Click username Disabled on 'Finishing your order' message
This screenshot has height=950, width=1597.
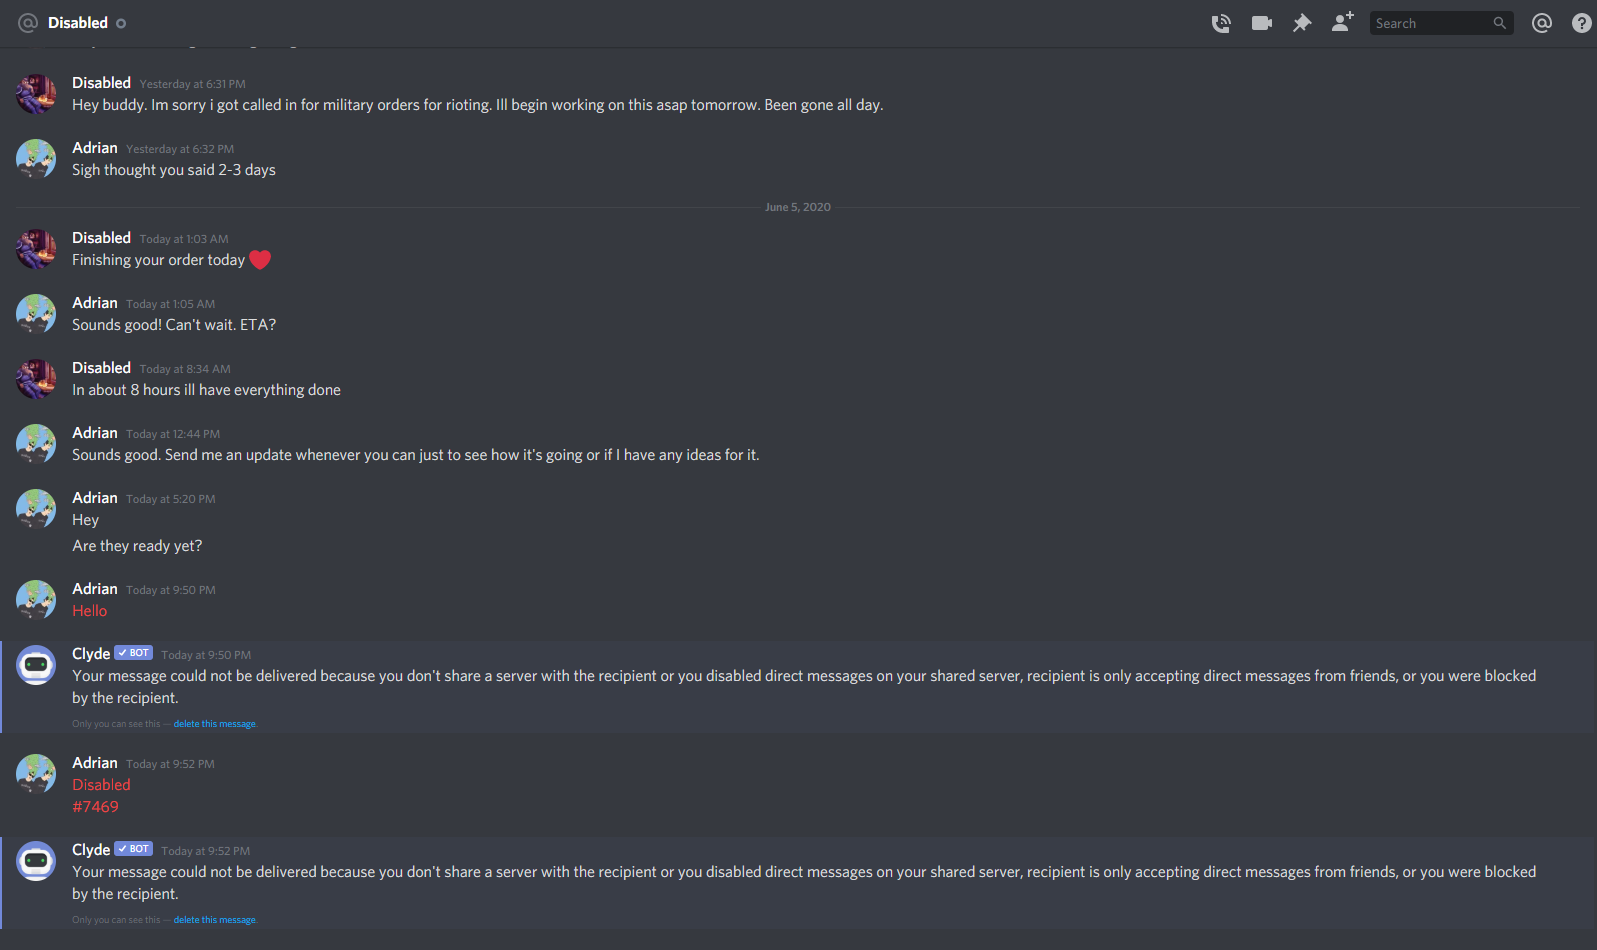pos(101,238)
